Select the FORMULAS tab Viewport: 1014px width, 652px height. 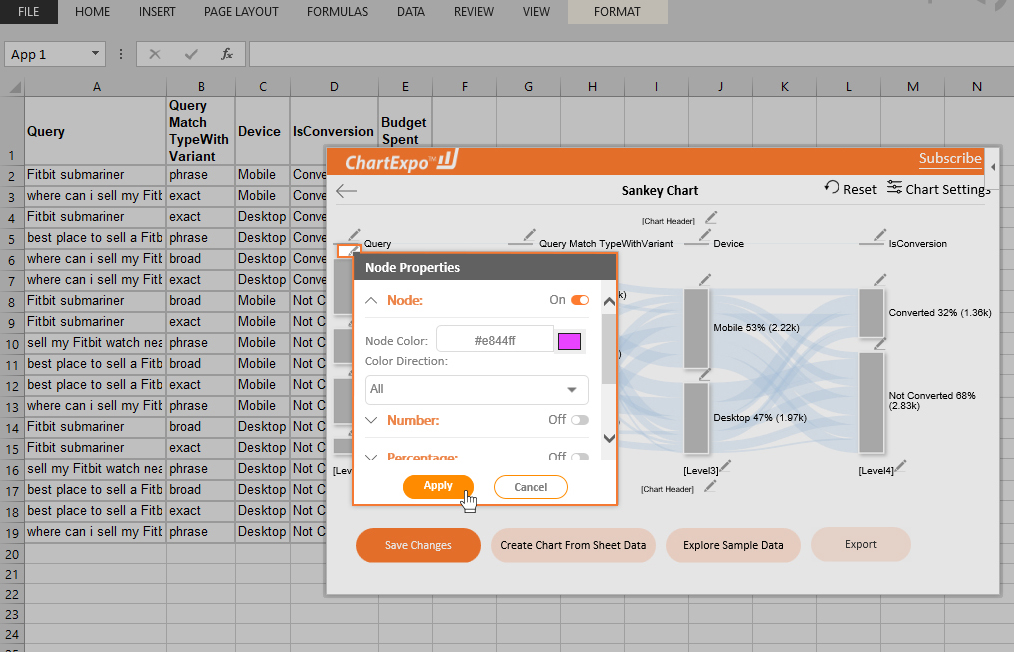tap(338, 12)
